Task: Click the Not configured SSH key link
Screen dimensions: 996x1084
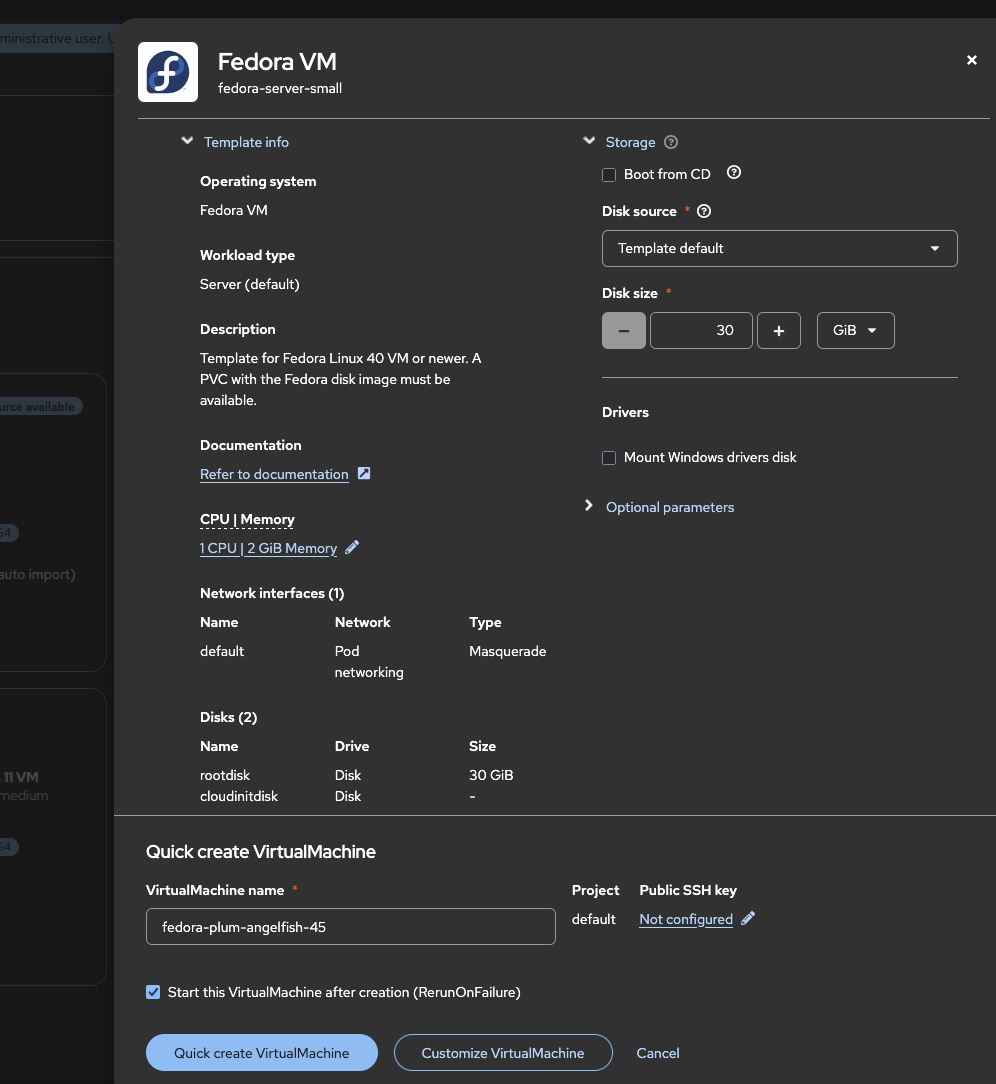Action: click(x=686, y=919)
